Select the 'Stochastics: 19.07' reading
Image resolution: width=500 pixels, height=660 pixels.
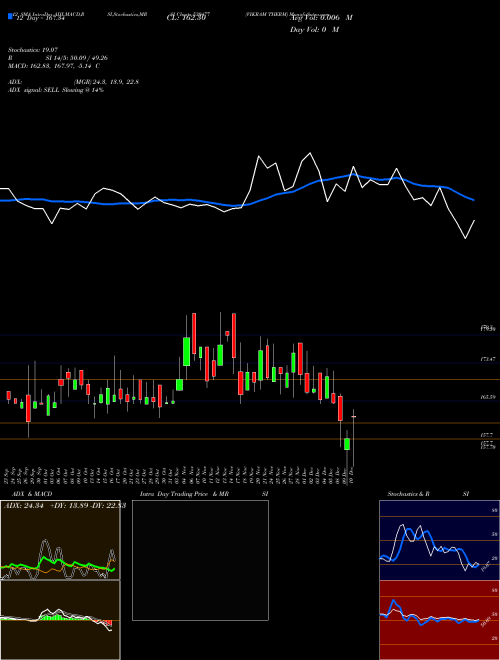[x=32, y=50]
